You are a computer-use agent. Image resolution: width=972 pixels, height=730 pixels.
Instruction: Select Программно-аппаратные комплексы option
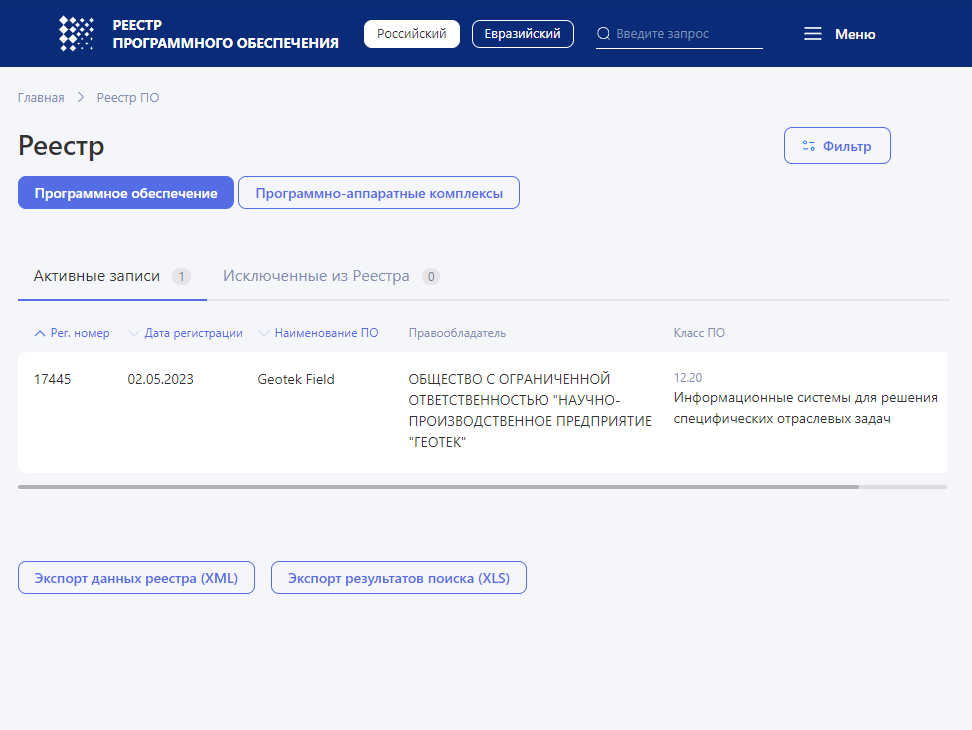pyautogui.click(x=379, y=193)
